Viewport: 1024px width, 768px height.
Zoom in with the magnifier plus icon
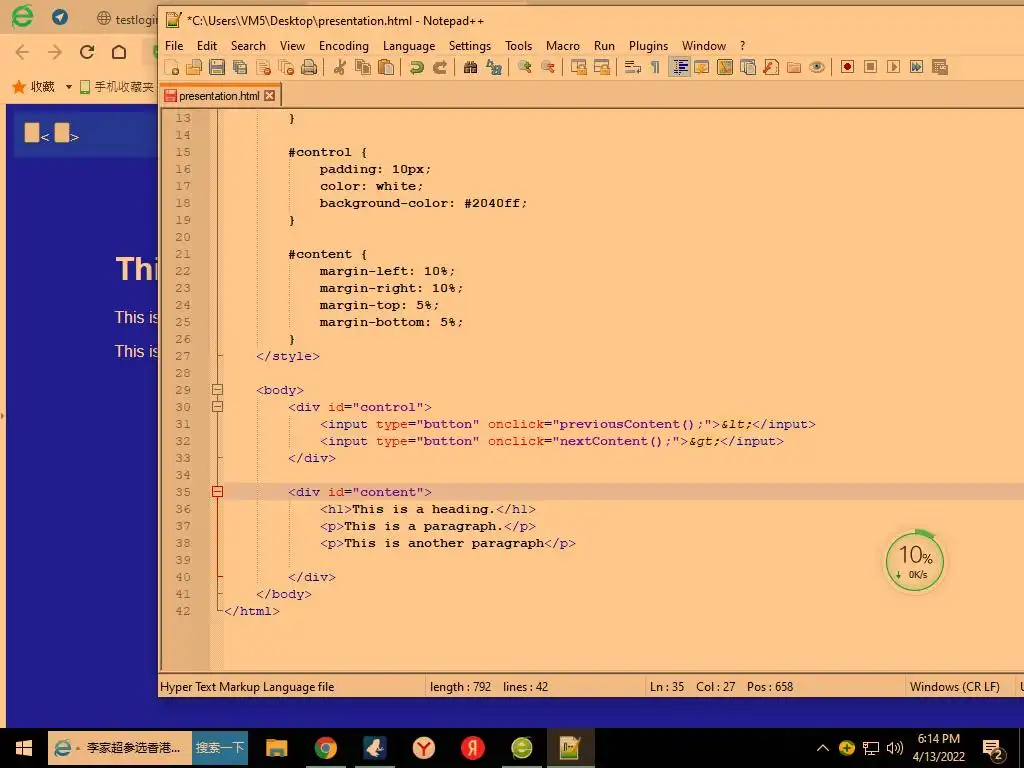(524, 67)
